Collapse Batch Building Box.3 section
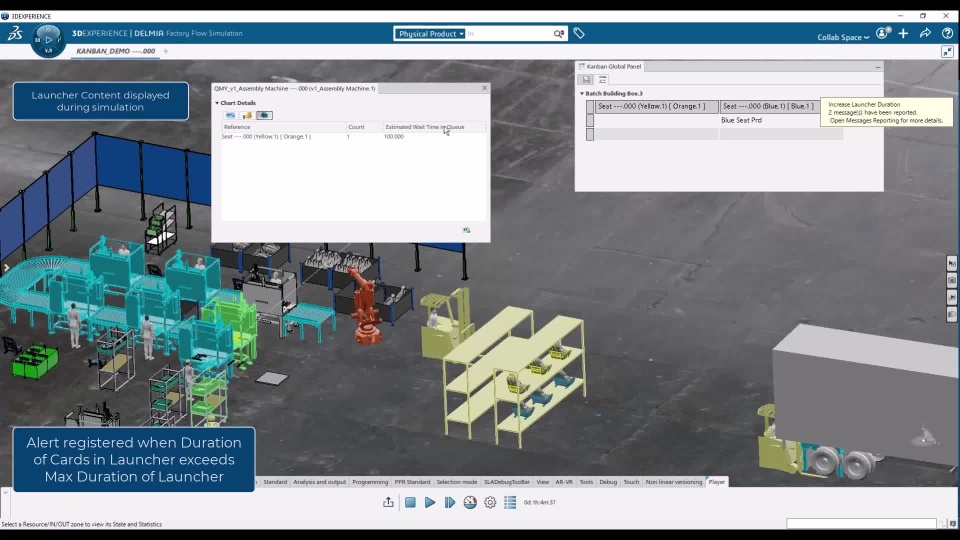960x540 pixels. [x=582, y=94]
